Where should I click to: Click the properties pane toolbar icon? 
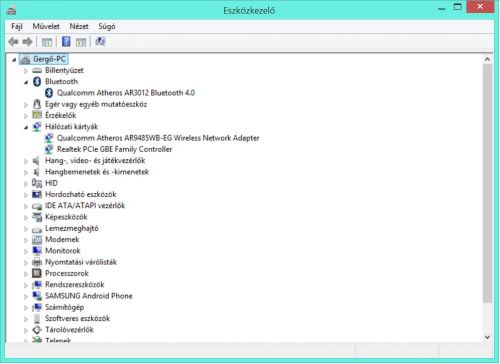(x=81, y=42)
